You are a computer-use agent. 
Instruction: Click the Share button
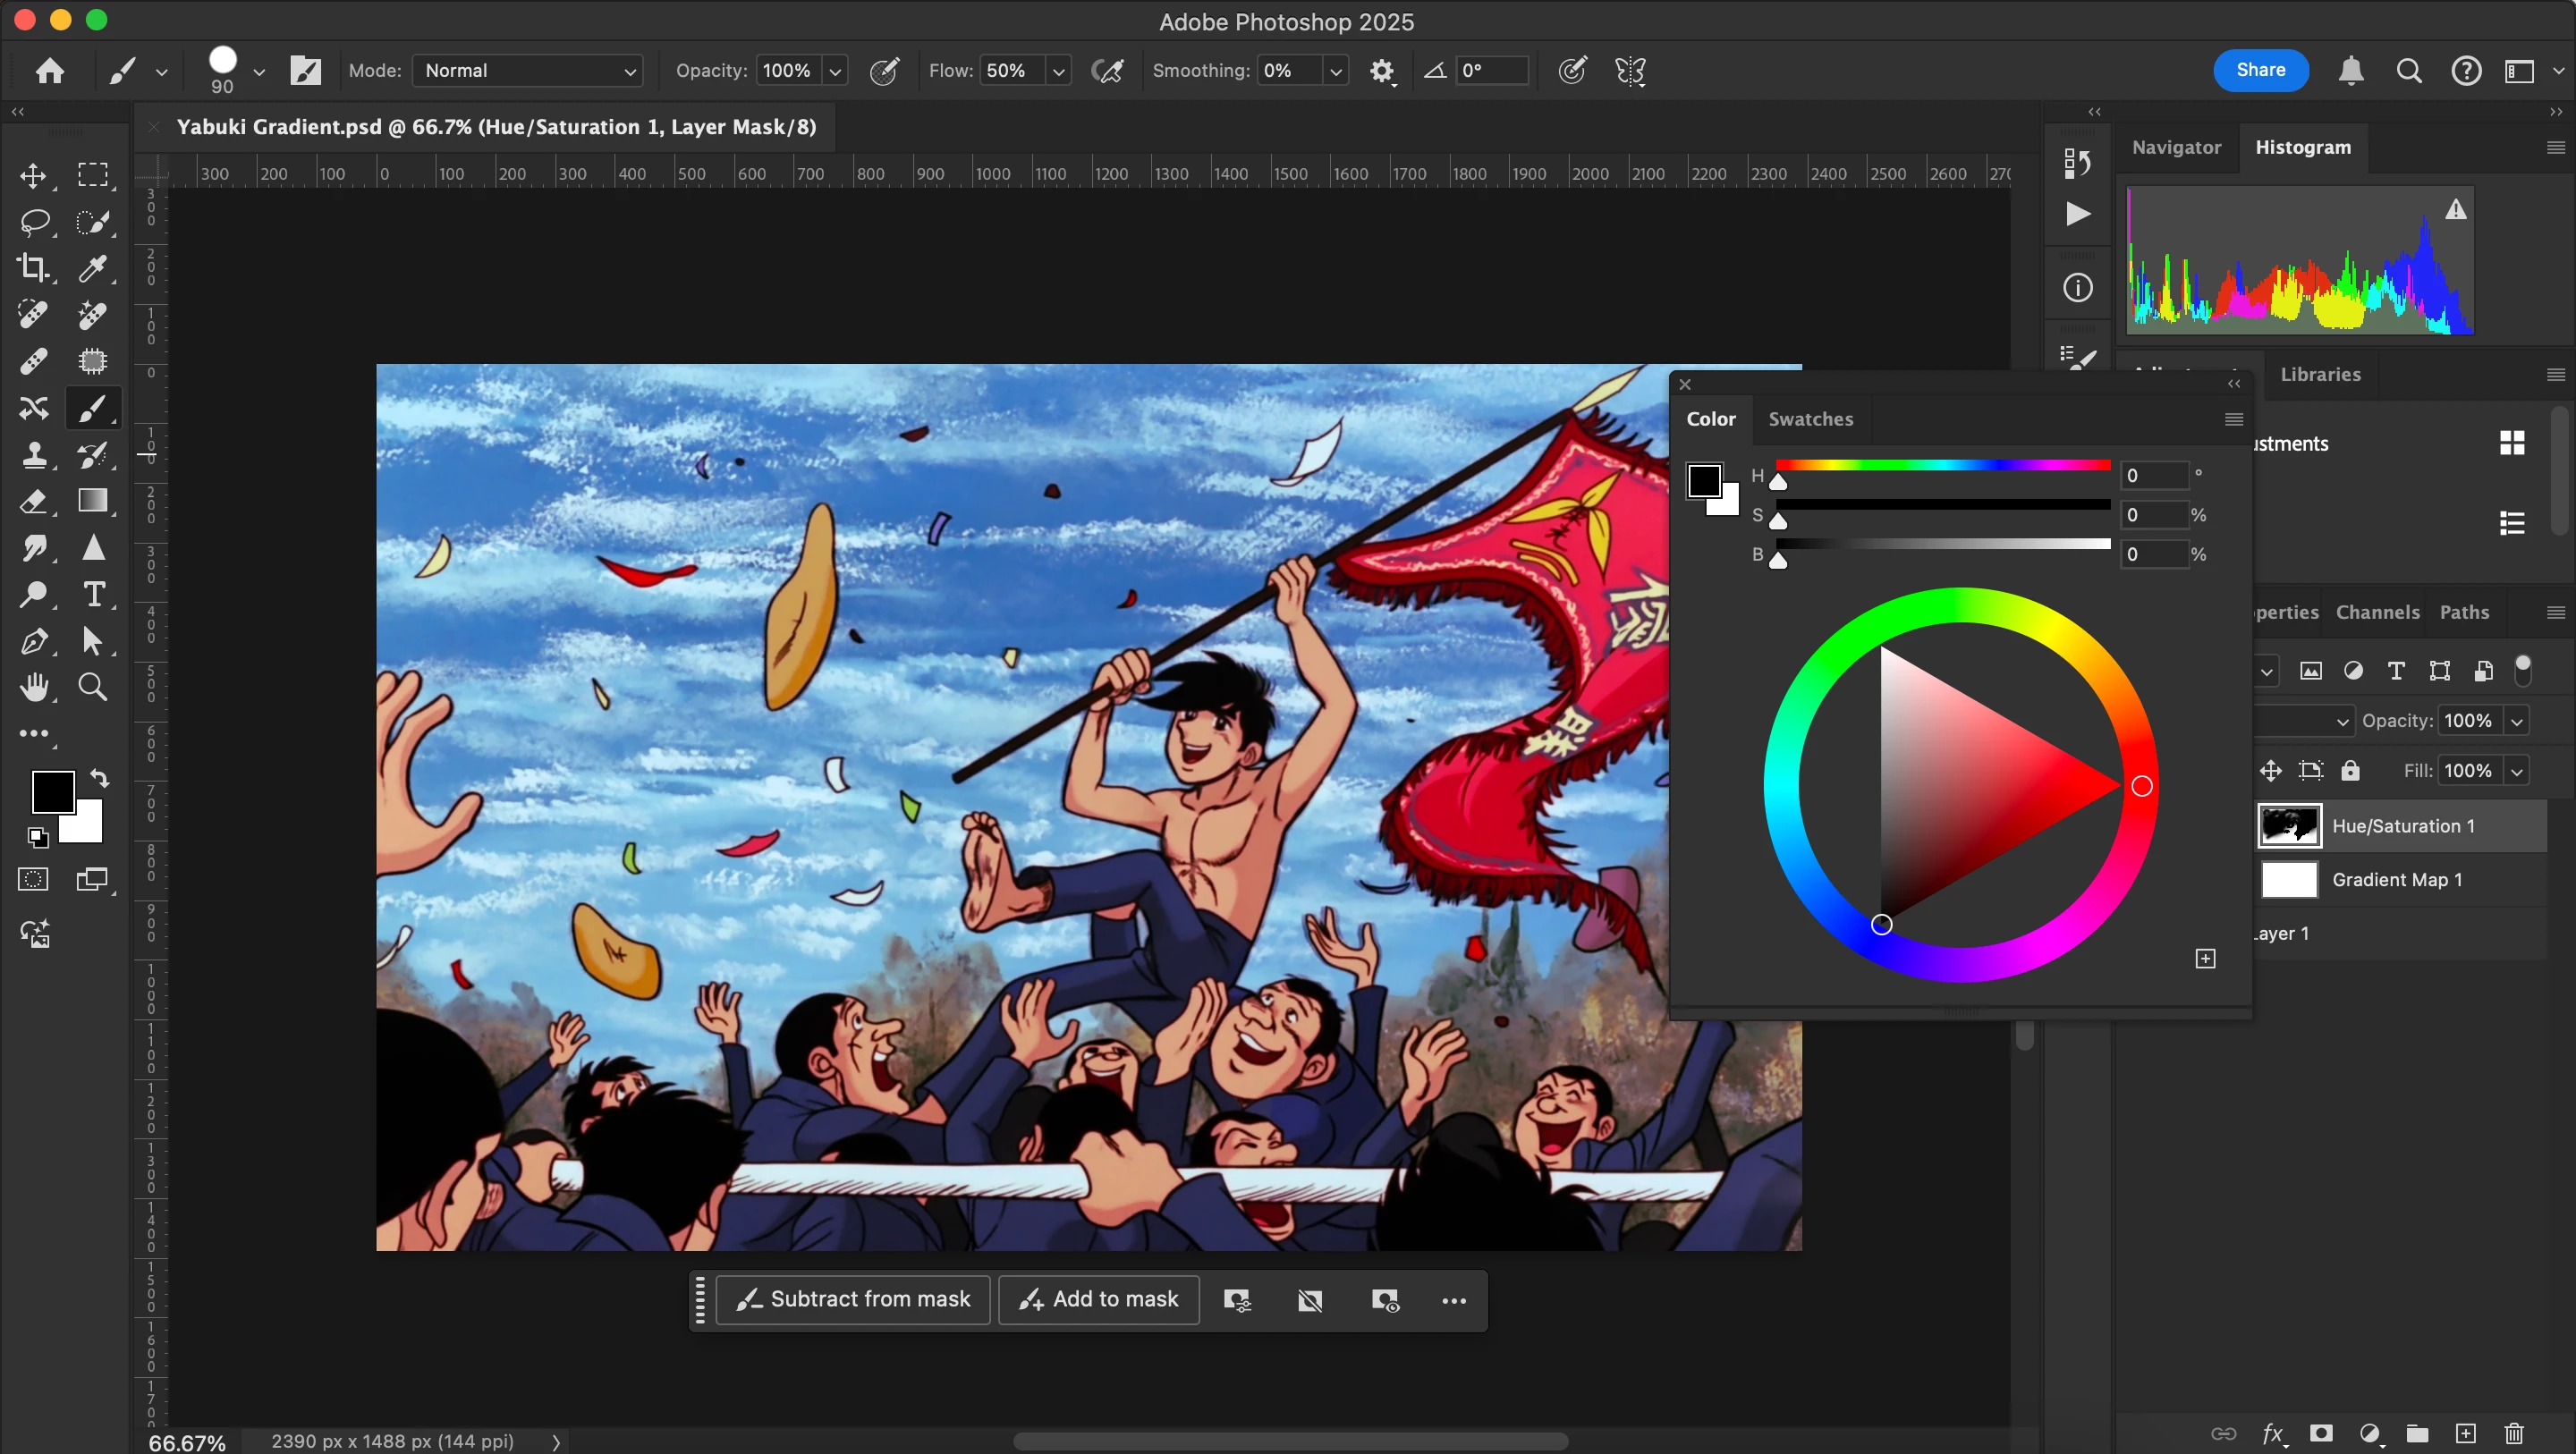[x=2260, y=70]
